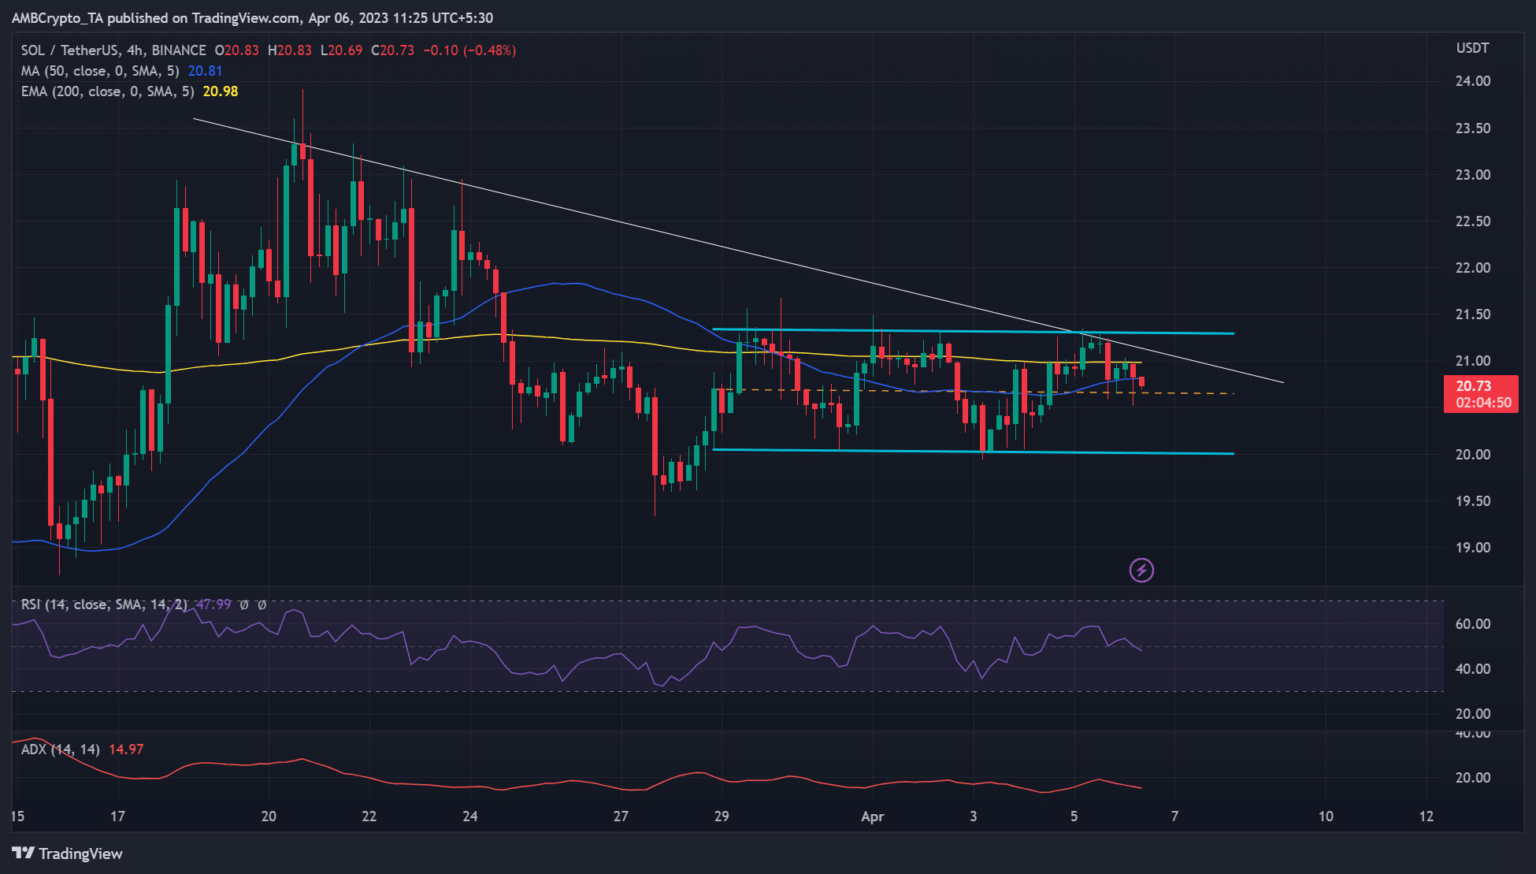Click the purple lightning bolt icon
The width and height of the screenshot is (1536, 874).
pyautogui.click(x=1141, y=570)
